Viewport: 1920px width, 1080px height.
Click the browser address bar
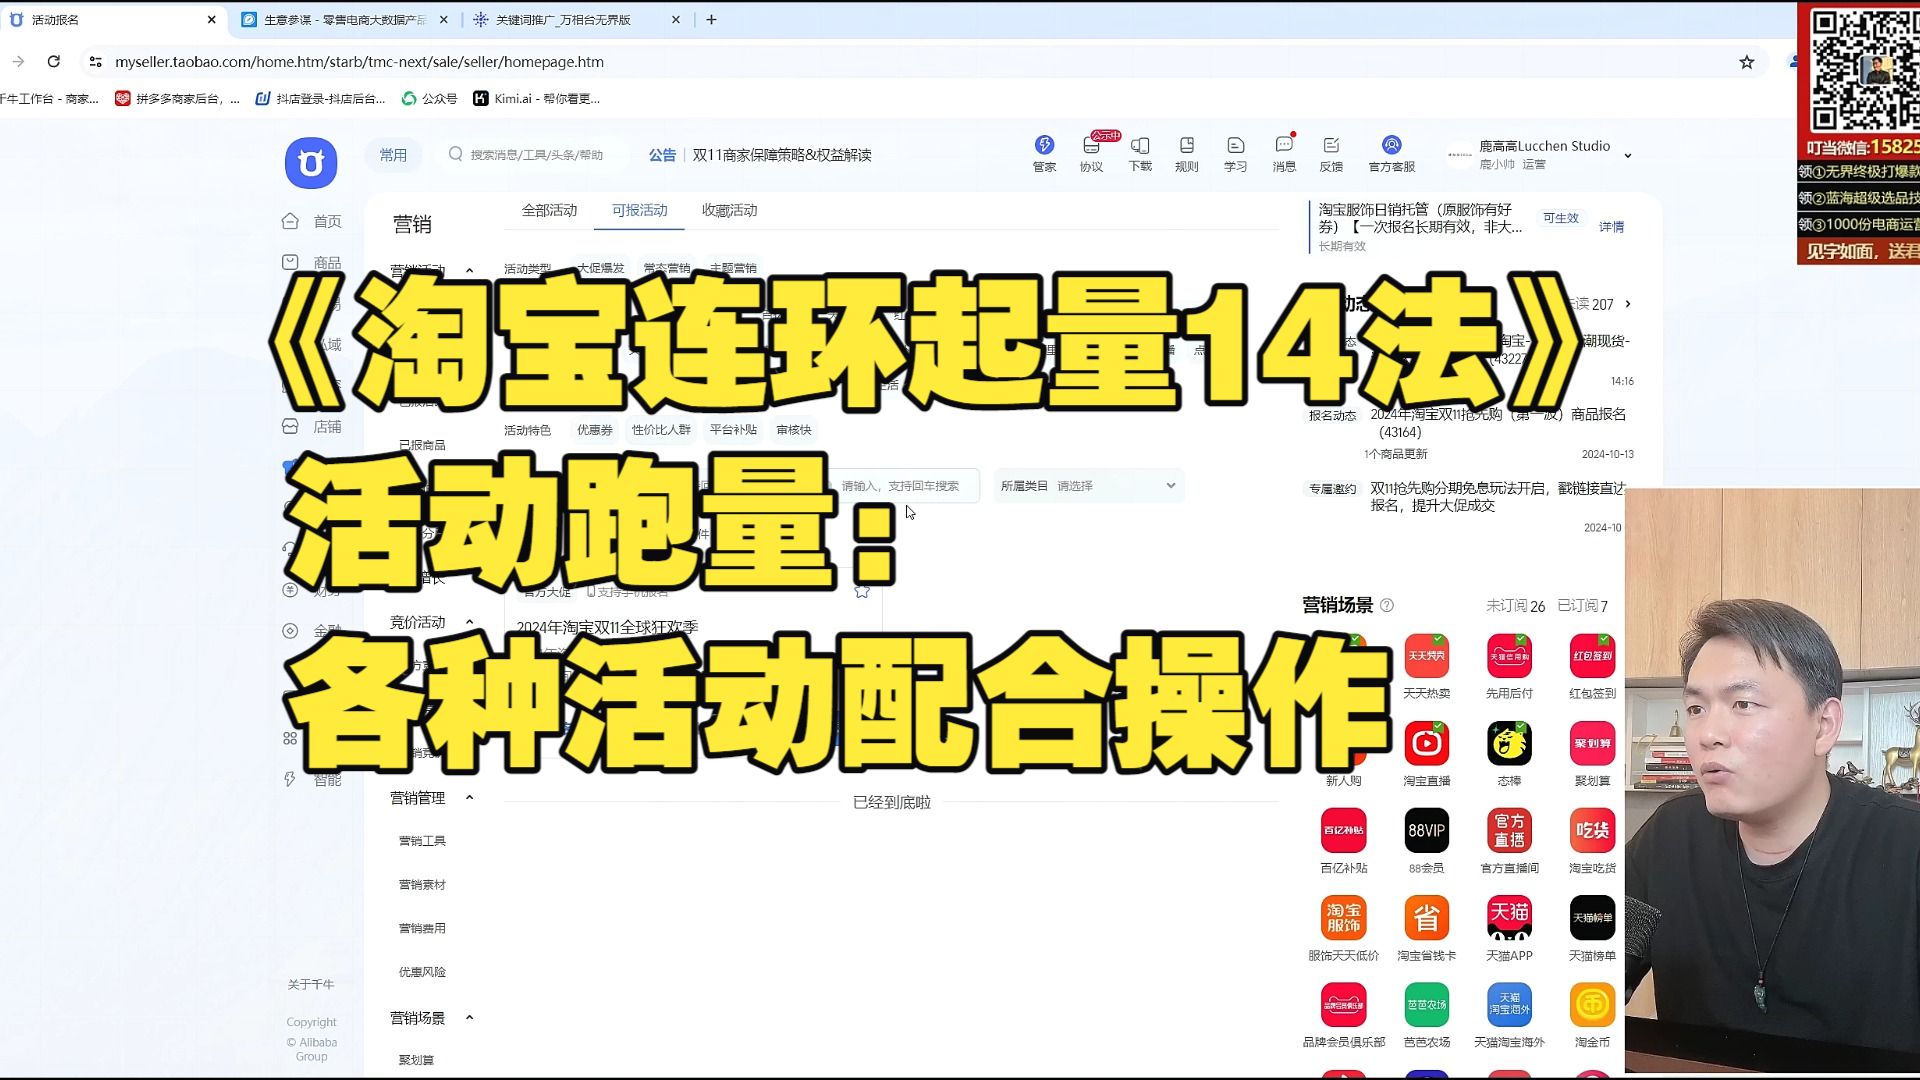[x=900, y=62]
